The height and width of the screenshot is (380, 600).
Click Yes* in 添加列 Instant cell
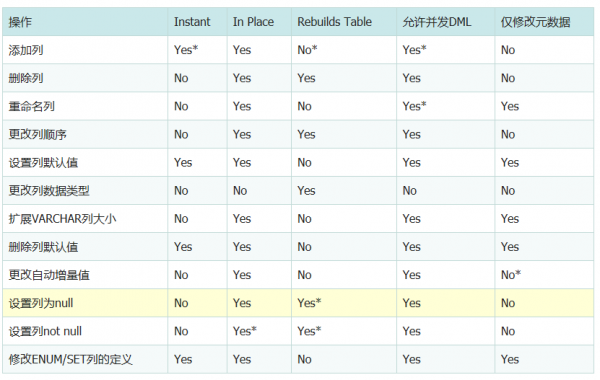click(186, 50)
